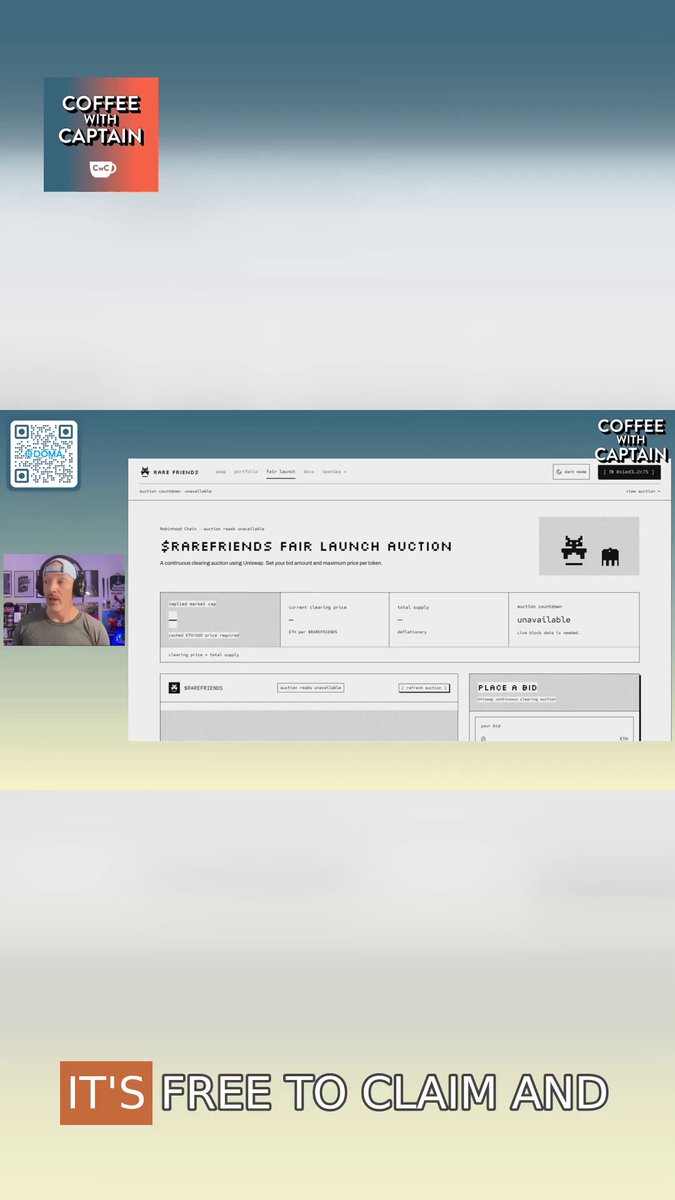Click the PLACE A BID heading
Screen dimensions: 675x1200
pos(507,688)
